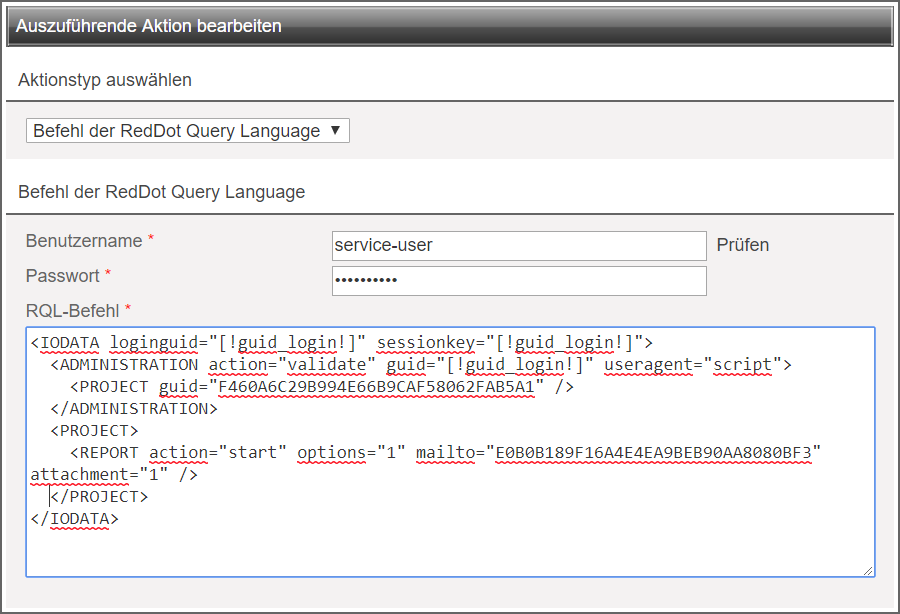
Task: Click the closing '</ADMINISTRATION>' tag line
Action: (x=134, y=409)
